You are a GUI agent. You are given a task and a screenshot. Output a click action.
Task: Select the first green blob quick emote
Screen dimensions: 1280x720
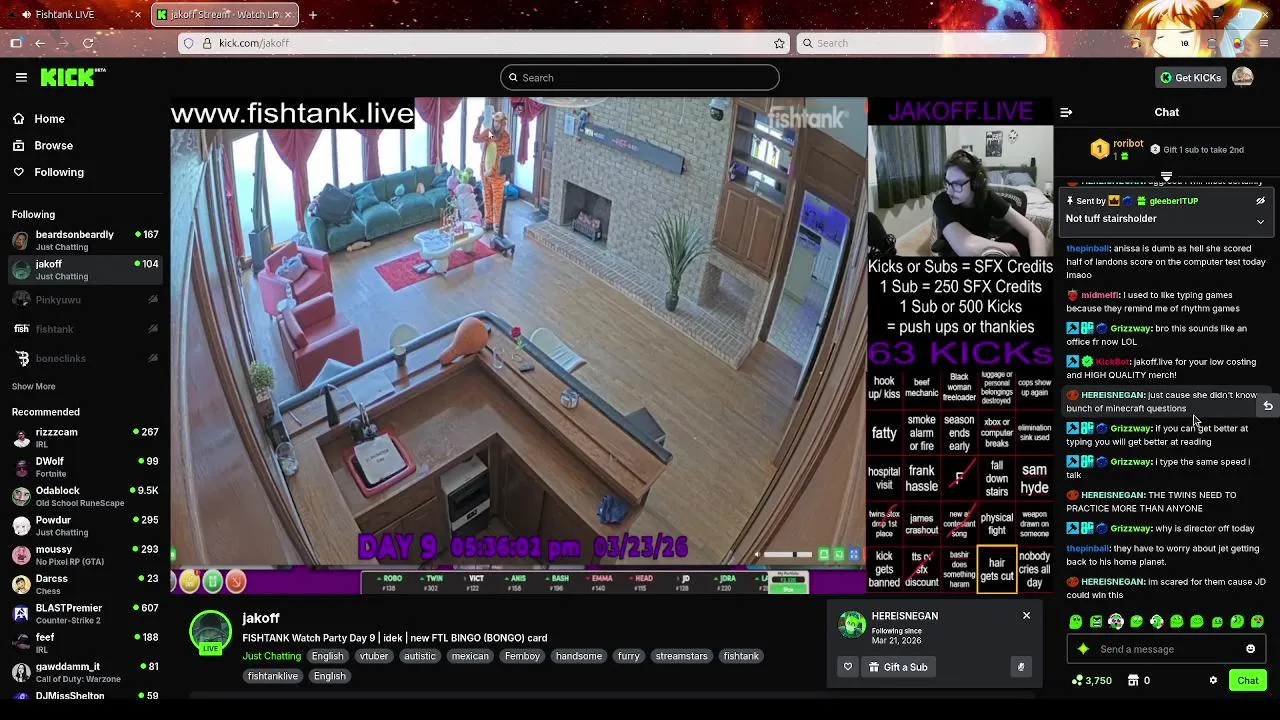click(1076, 622)
